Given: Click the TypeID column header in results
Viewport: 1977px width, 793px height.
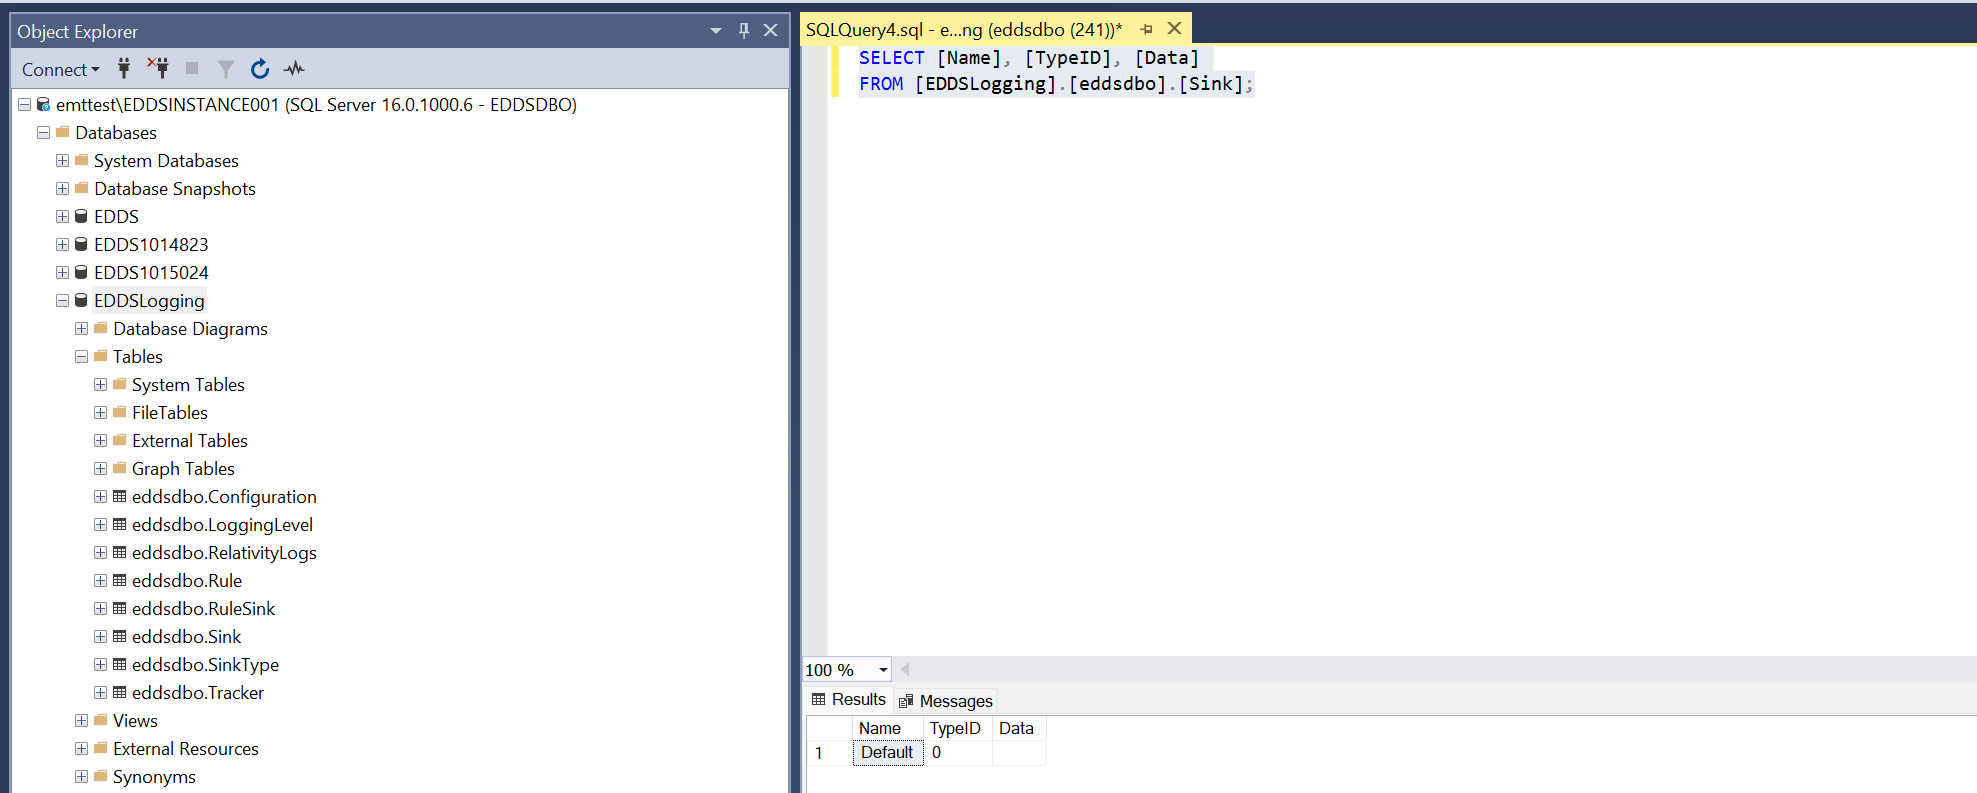Looking at the screenshot, I should point(954,728).
